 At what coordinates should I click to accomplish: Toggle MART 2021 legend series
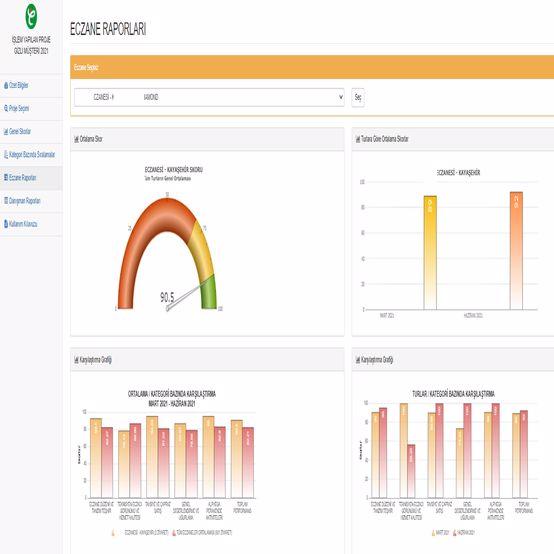point(438,532)
